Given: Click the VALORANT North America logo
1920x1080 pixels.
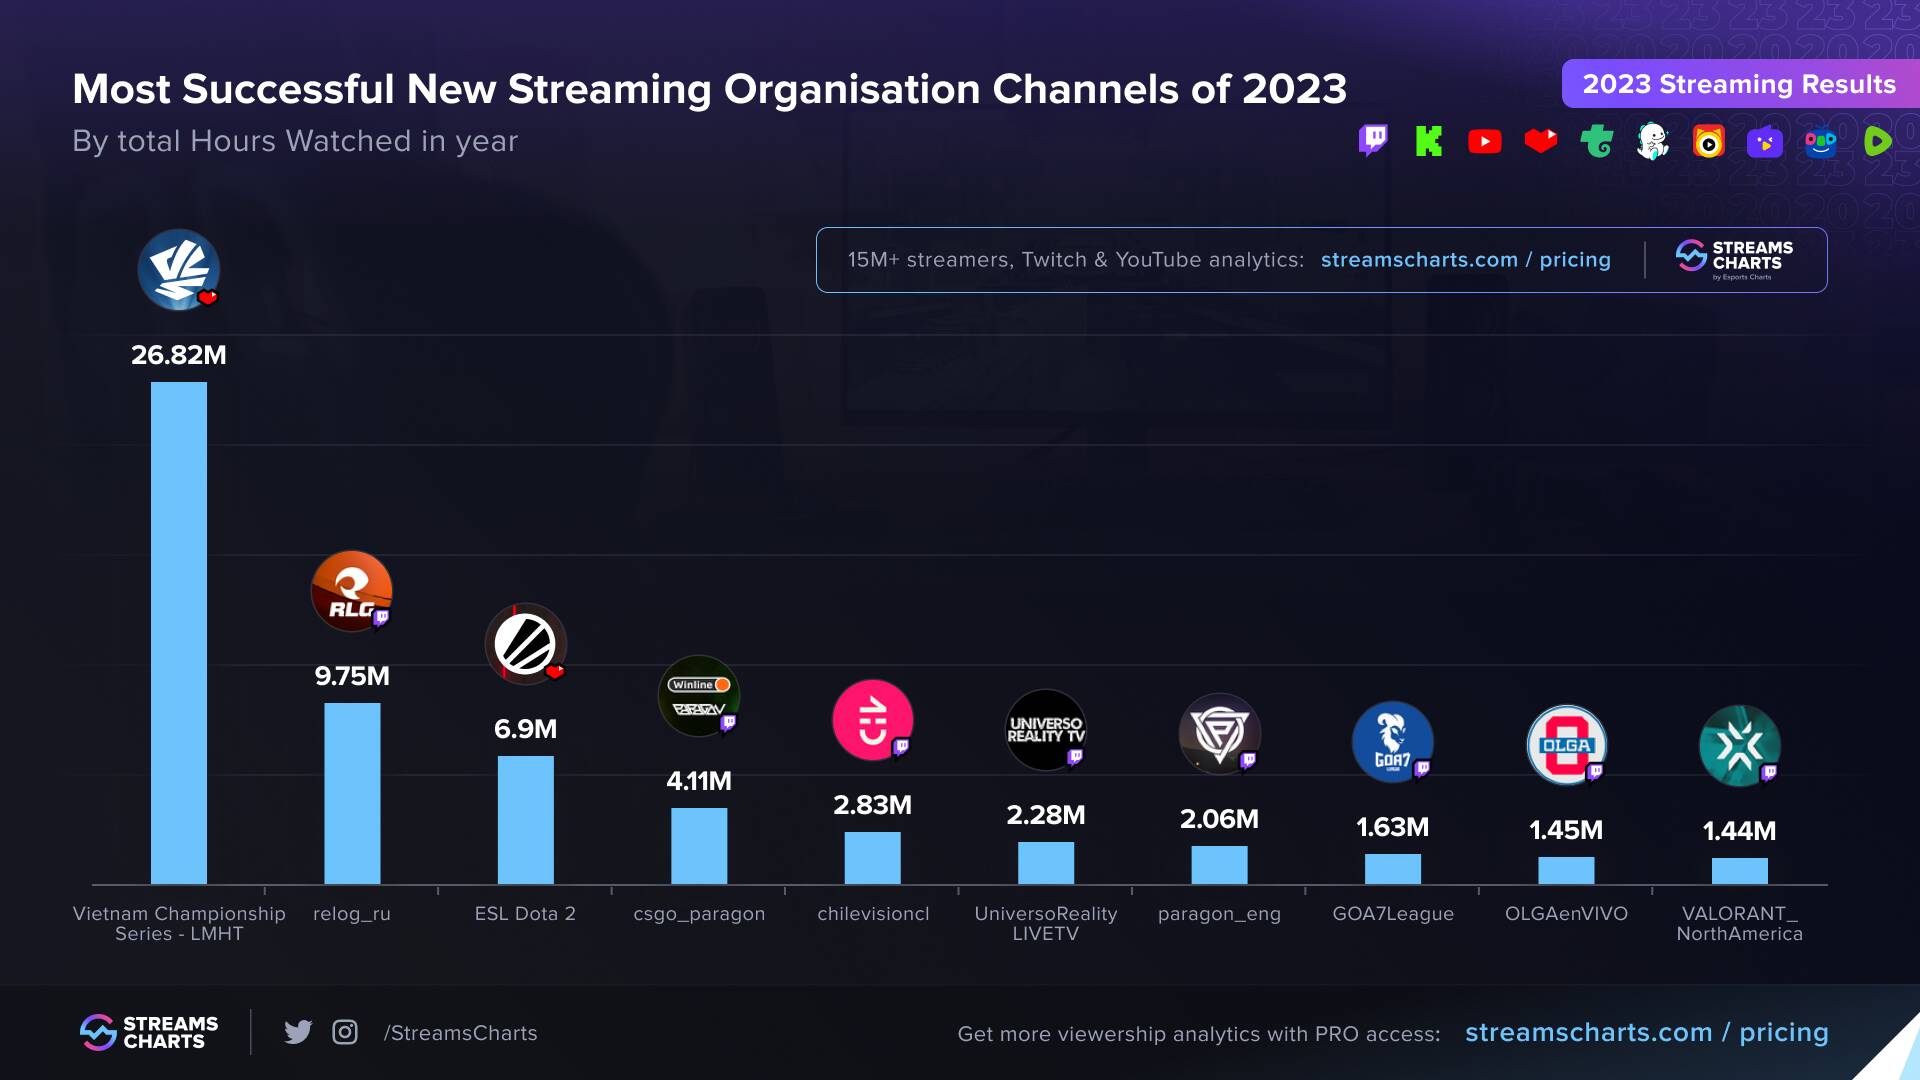Looking at the screenshot, I should pyautogui.click(x=1740, y=746).
